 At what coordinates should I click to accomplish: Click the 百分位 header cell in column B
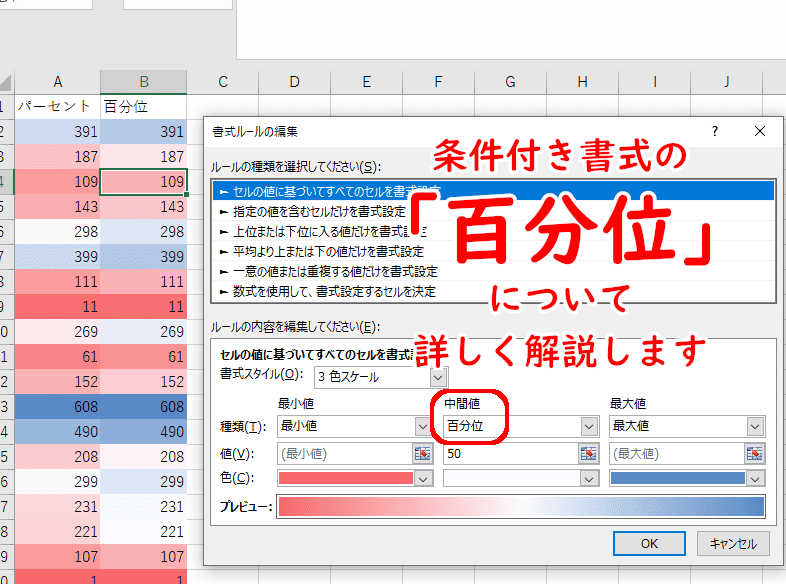[144, 106]
